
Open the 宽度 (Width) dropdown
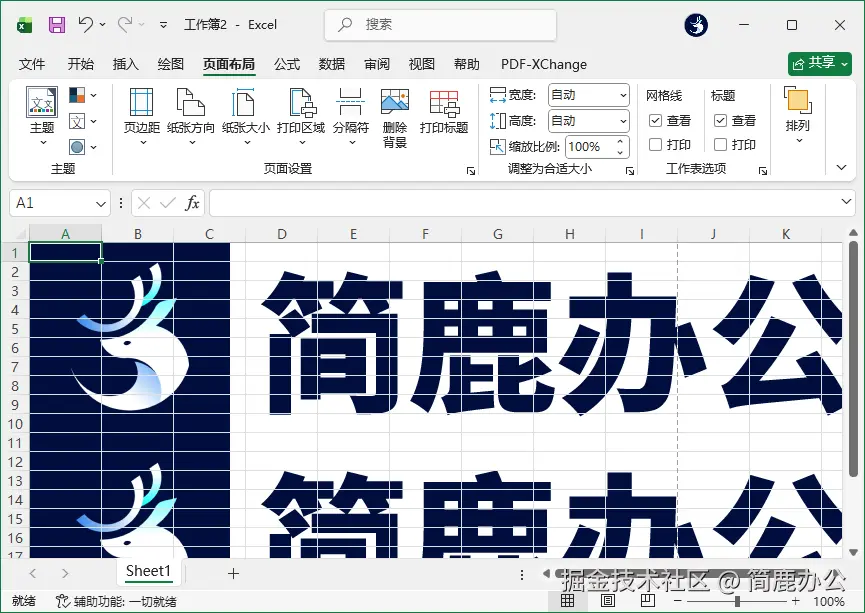625,95
